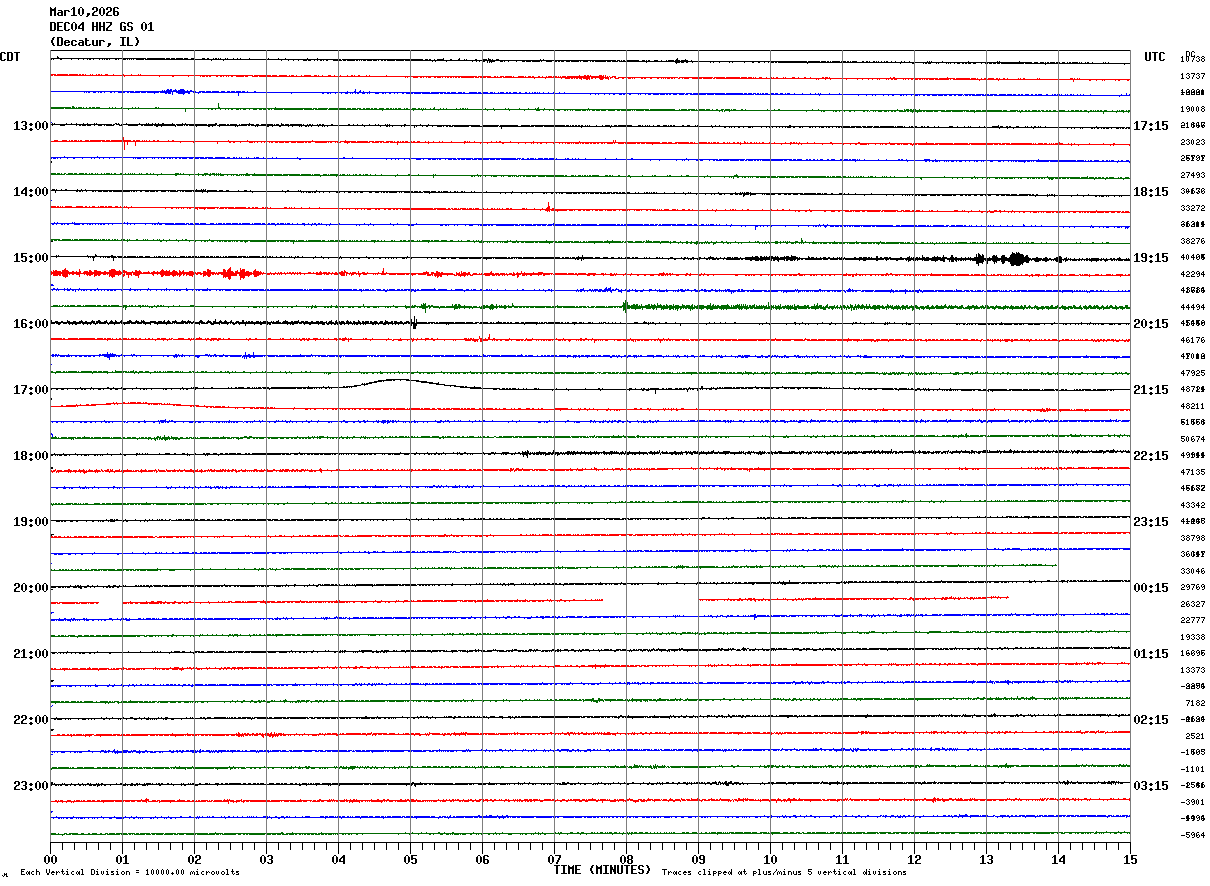The image size is (1210, 886).
Task: Click the 01:15 UTC time label
Action: [x=1151, y=654]
